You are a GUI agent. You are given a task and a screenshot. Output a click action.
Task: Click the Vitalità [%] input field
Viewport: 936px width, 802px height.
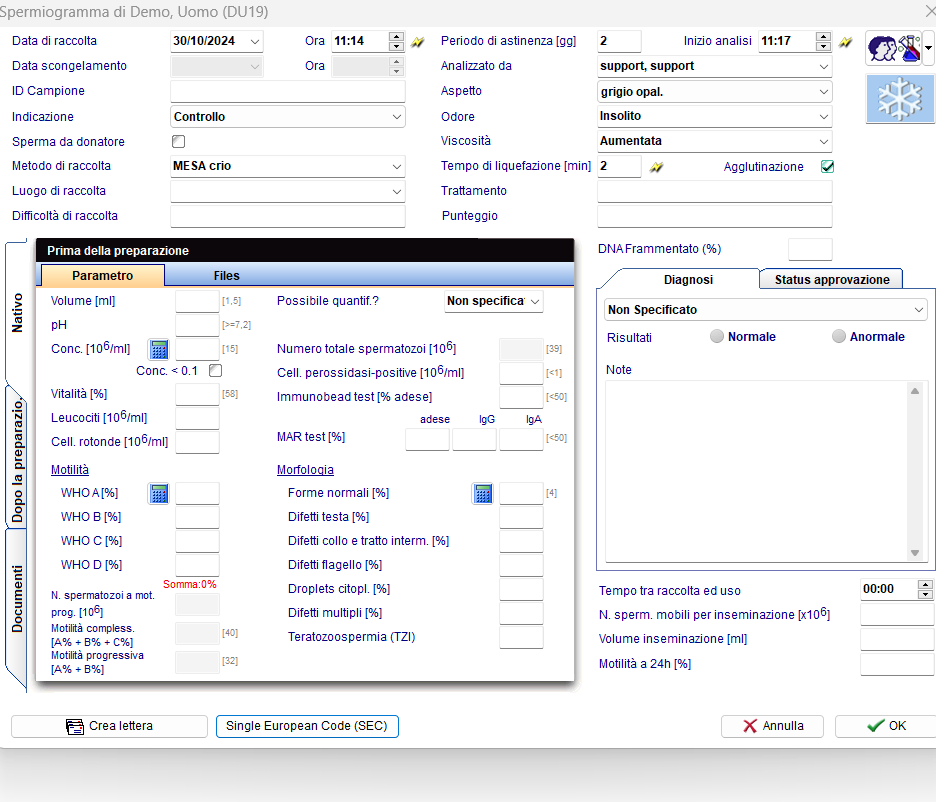(197, 394)
